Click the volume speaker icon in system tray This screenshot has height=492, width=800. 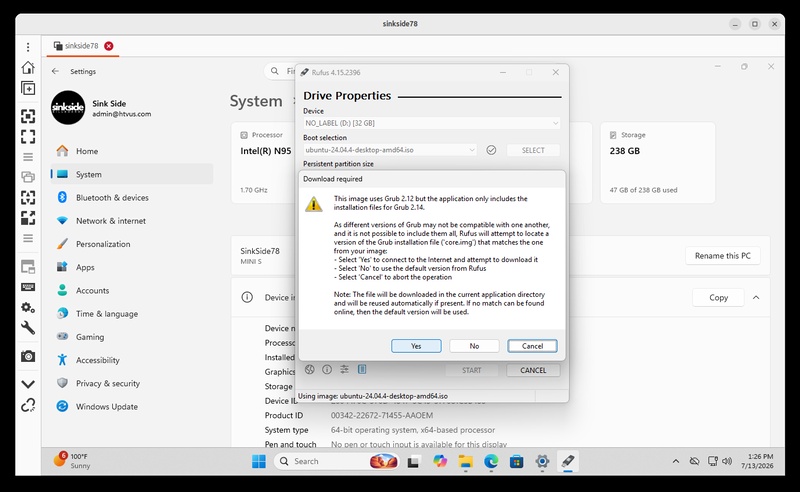(727, 461)
